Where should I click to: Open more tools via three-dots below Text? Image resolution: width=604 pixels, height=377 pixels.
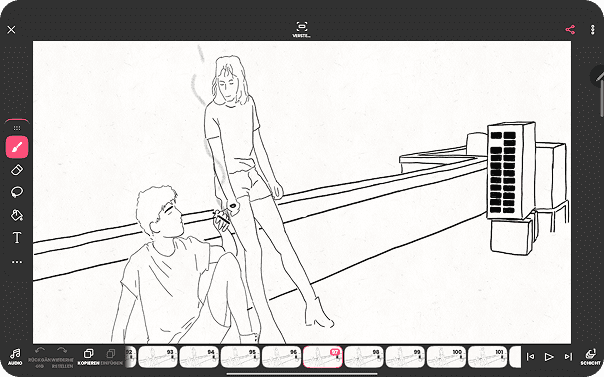coord(17,262)
